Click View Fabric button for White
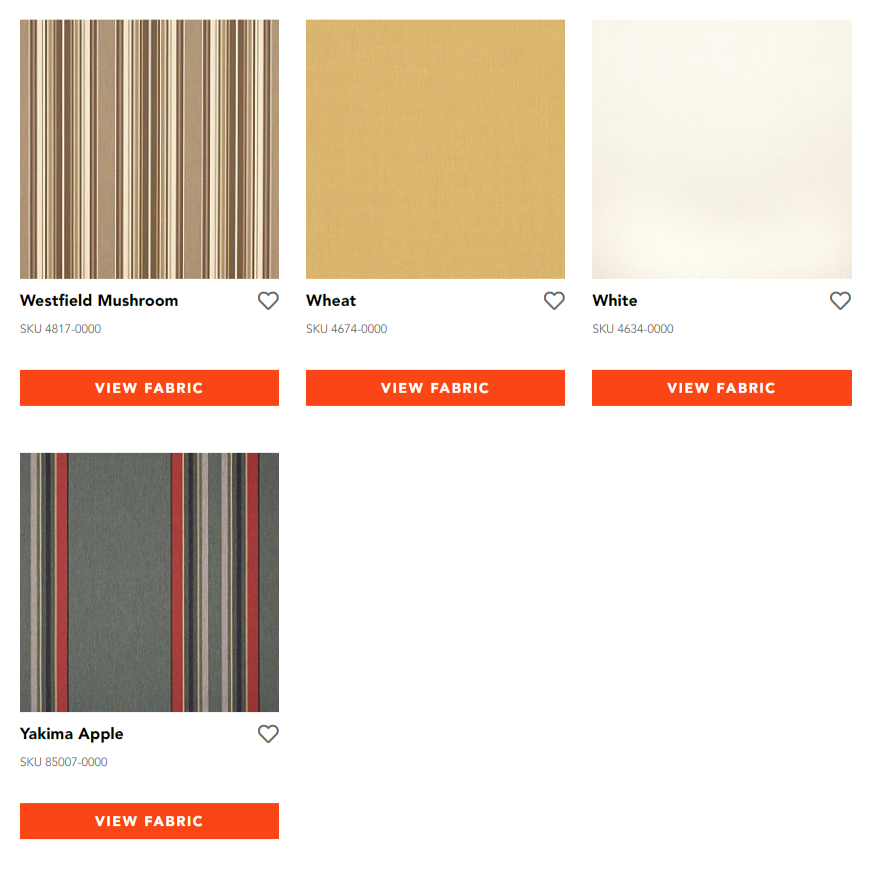 pyautogui.click(x=722, y=387)
